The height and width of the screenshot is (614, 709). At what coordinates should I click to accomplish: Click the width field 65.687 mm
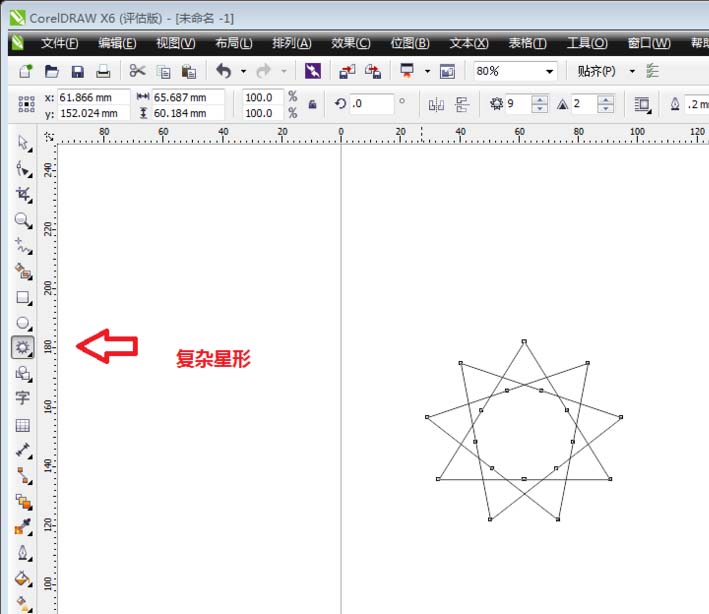pyautogui.click(x=188, y=97)
